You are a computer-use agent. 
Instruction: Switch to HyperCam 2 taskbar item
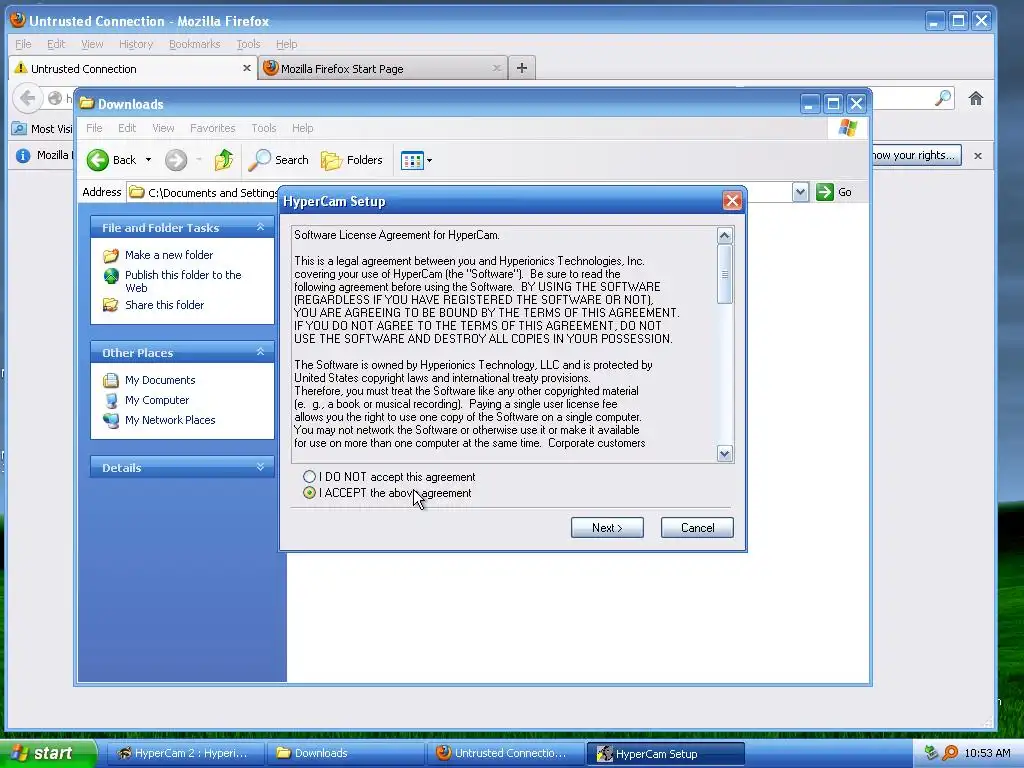tap(185, 753)
